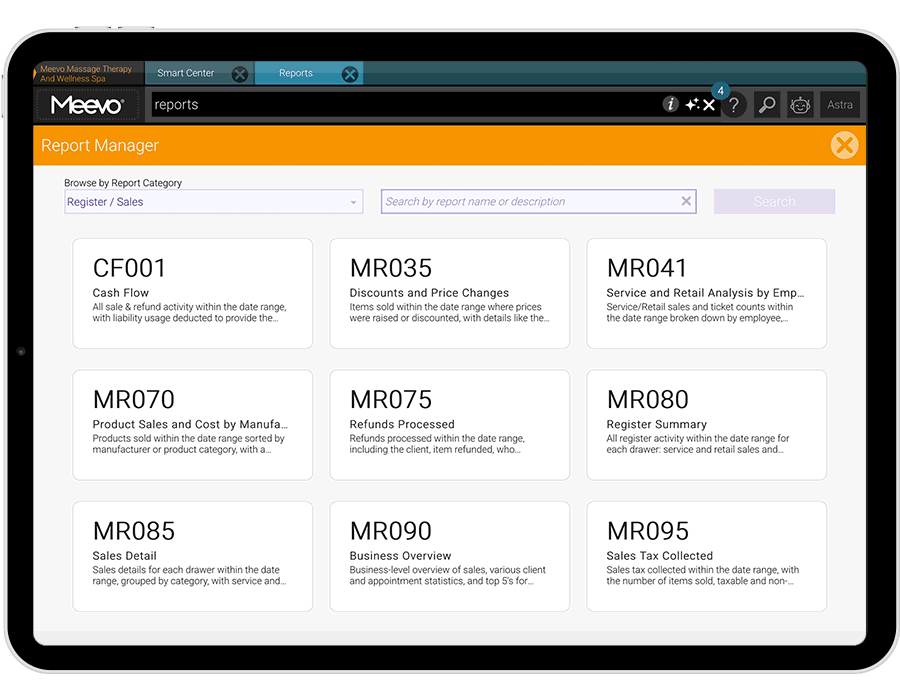This screenshot has width=900, height=700.
Task: Click Meevo Massage Therapy And Wellness Spa tab
Action: (87, 73)
